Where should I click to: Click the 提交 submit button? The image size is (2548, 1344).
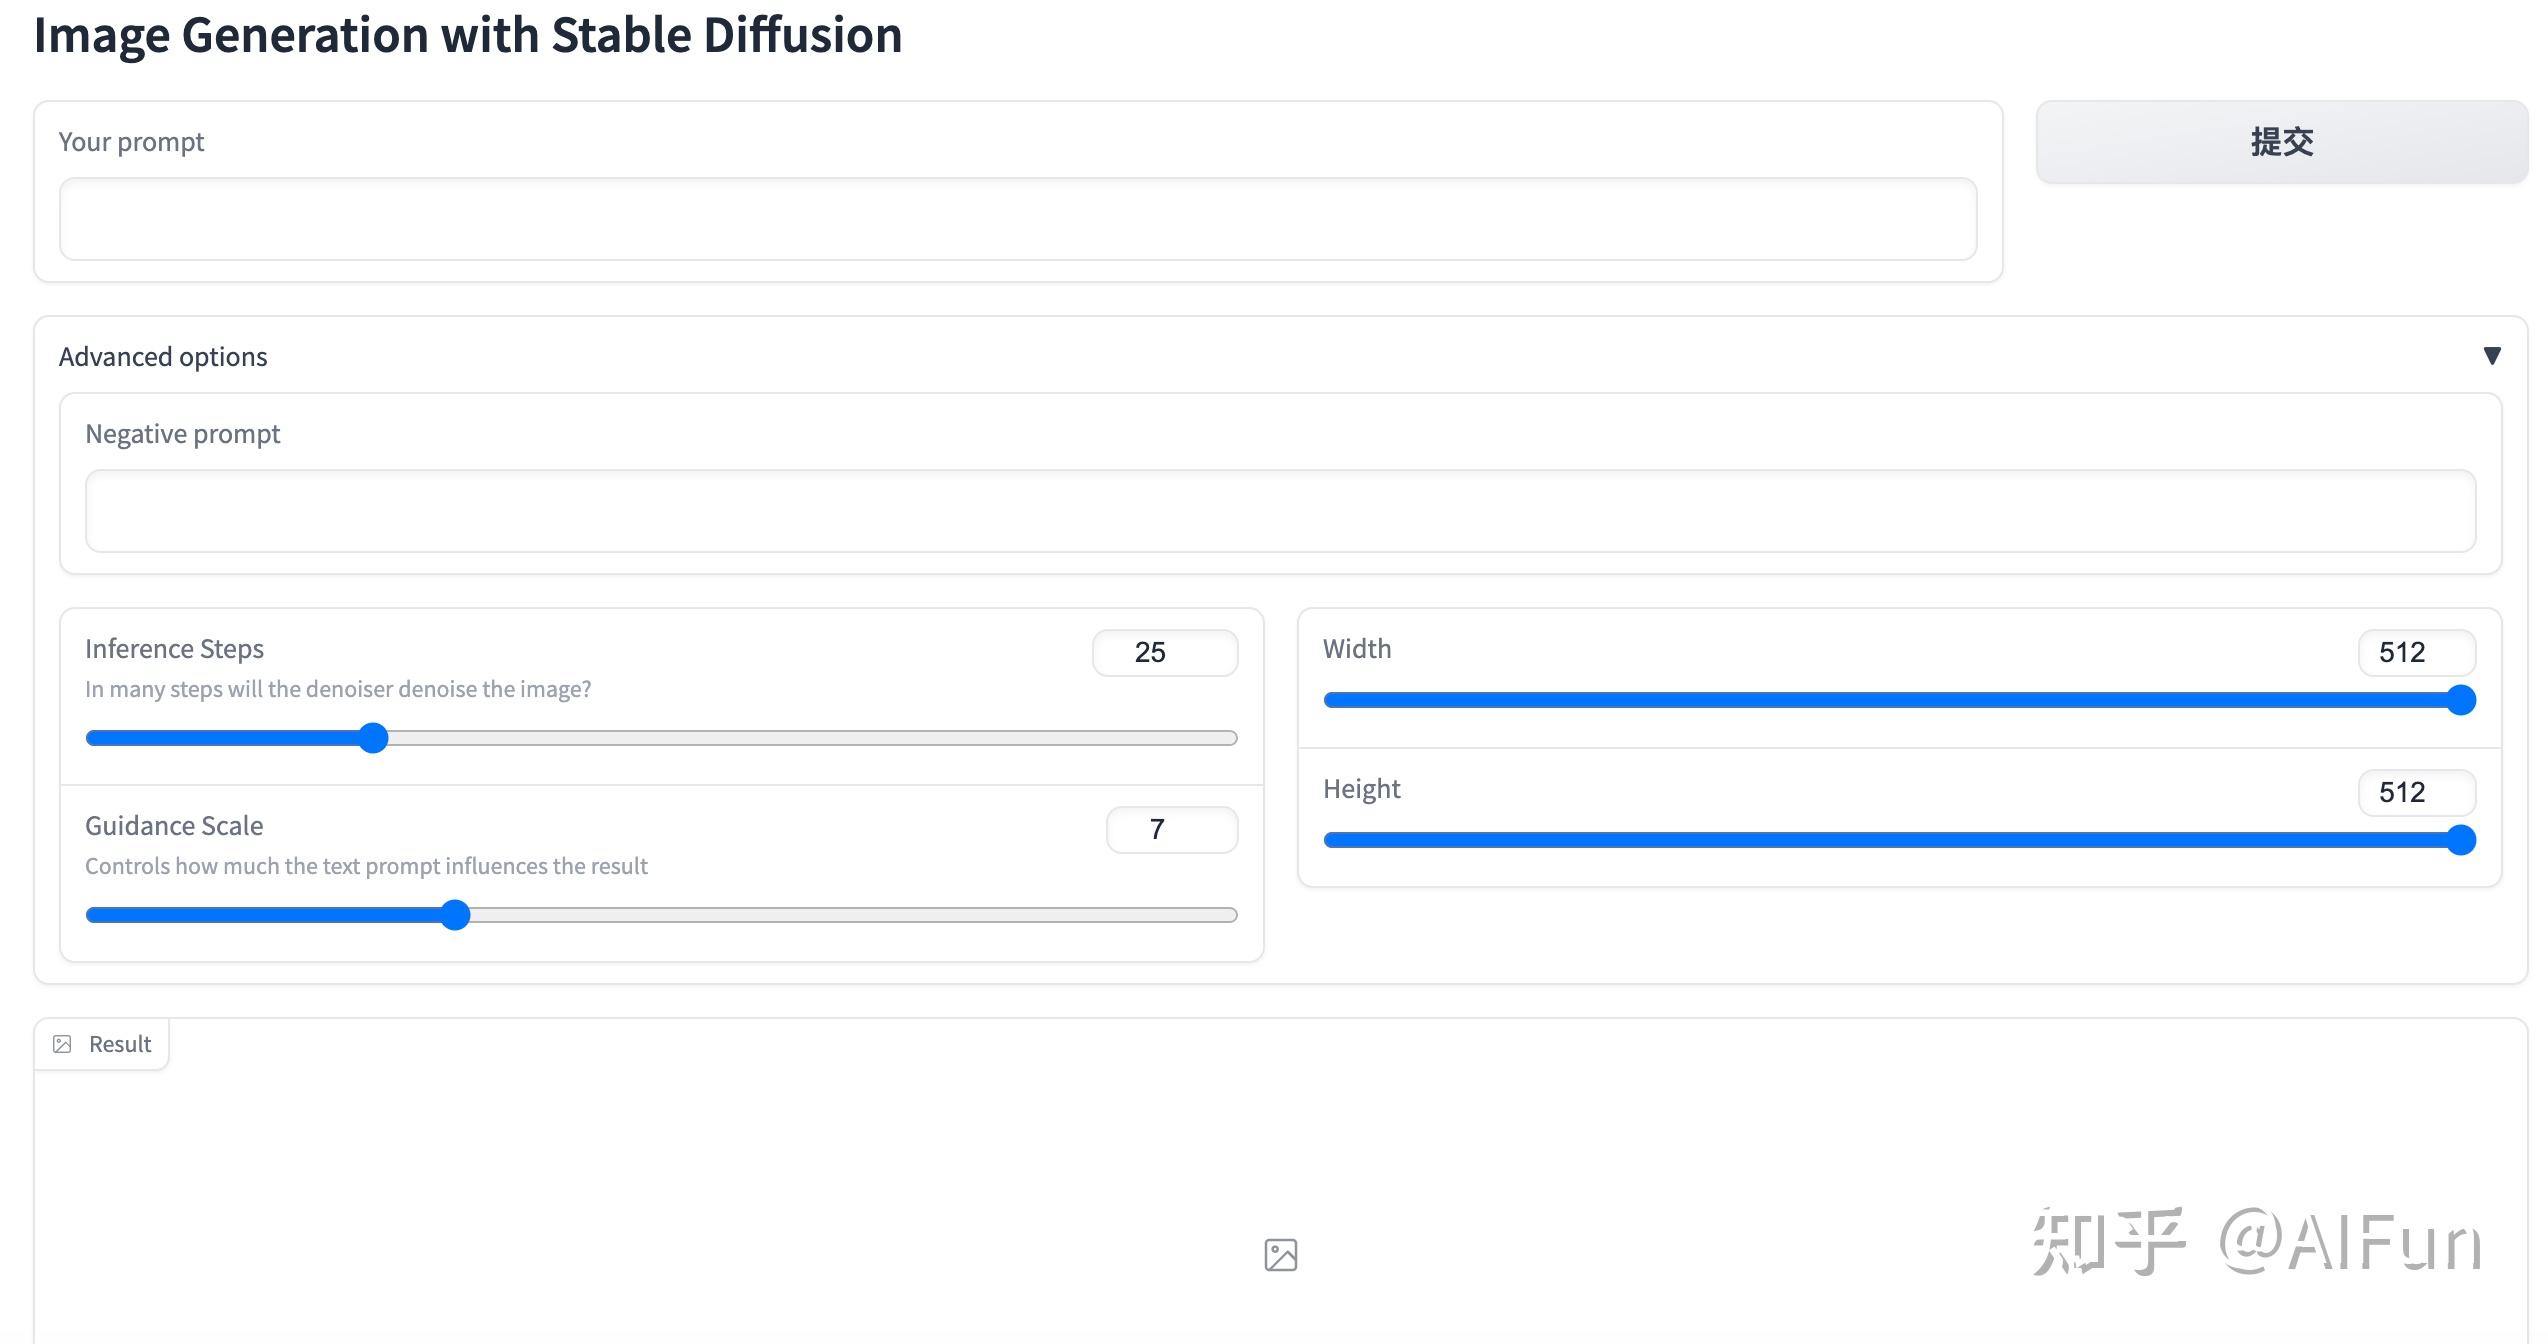2281,142
